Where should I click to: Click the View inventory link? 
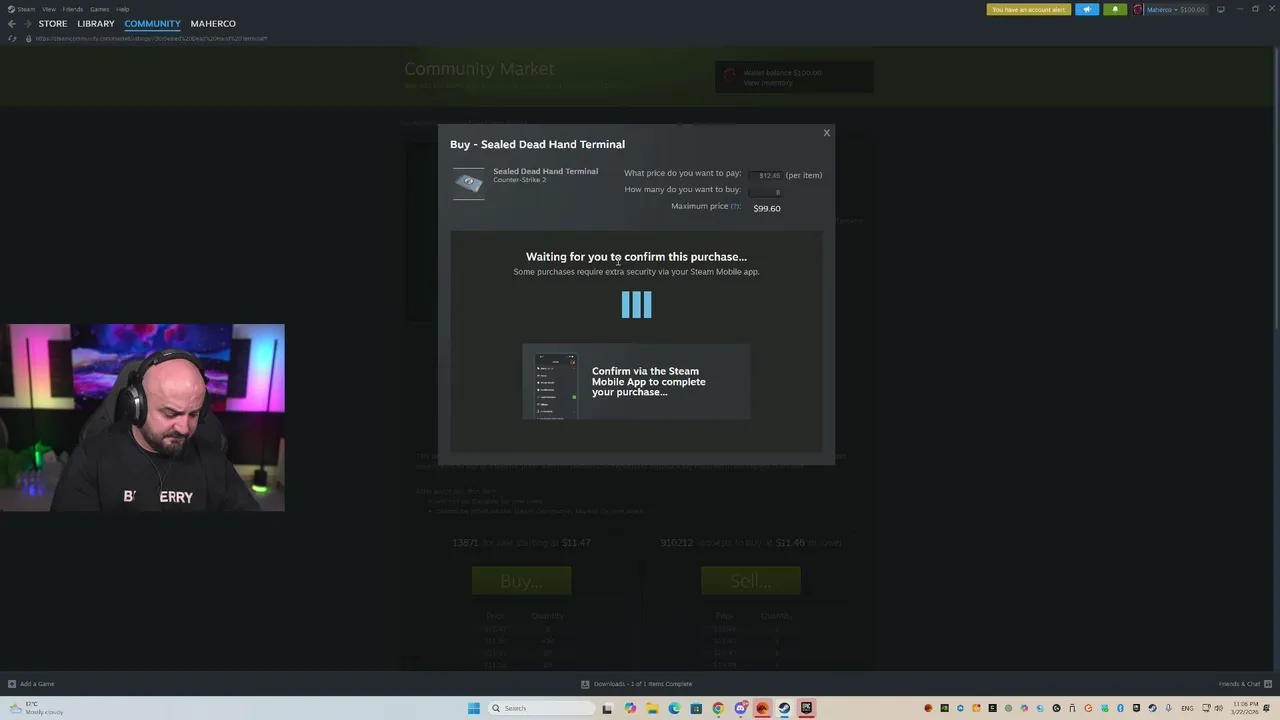point(768,83)
